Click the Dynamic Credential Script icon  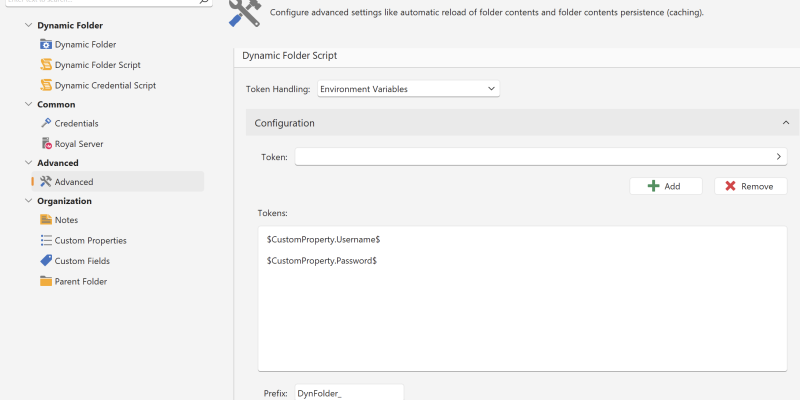click(x=46, y=86)
